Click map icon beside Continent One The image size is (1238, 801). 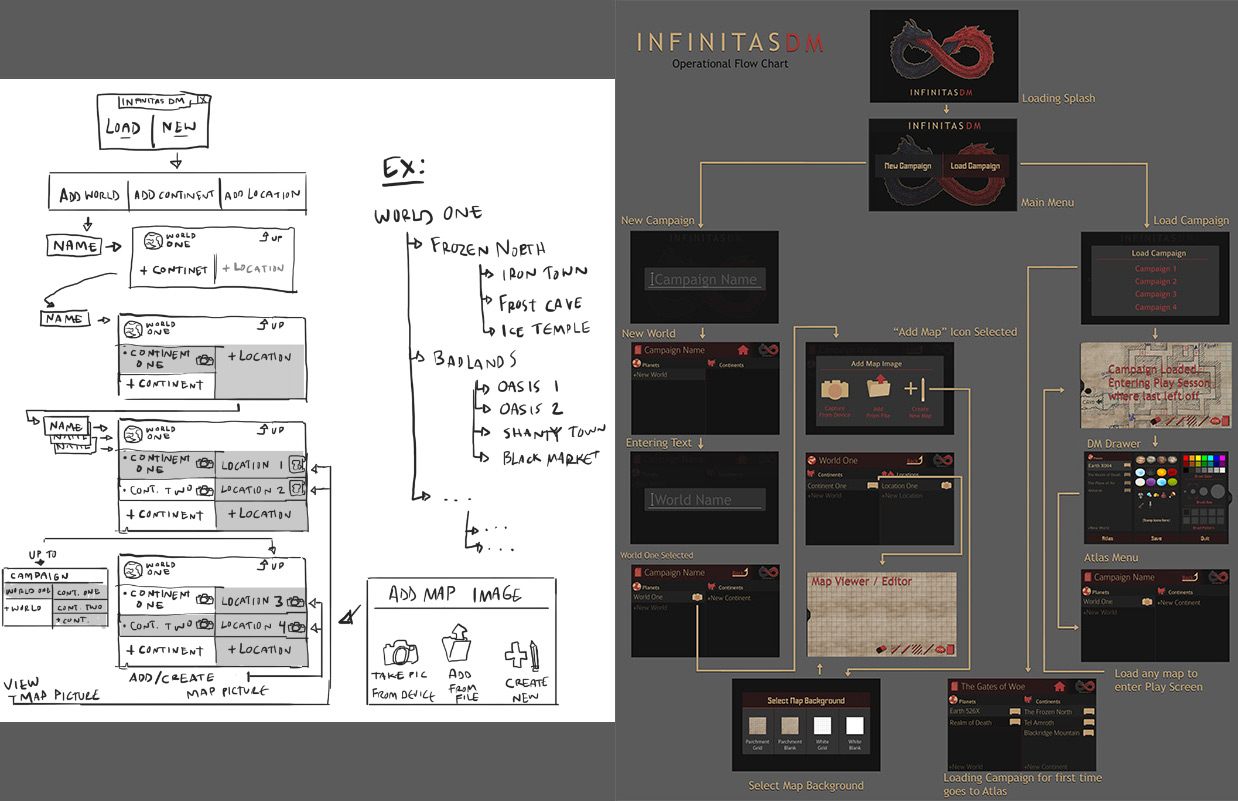pyautogui.click(x=872, y=486)
